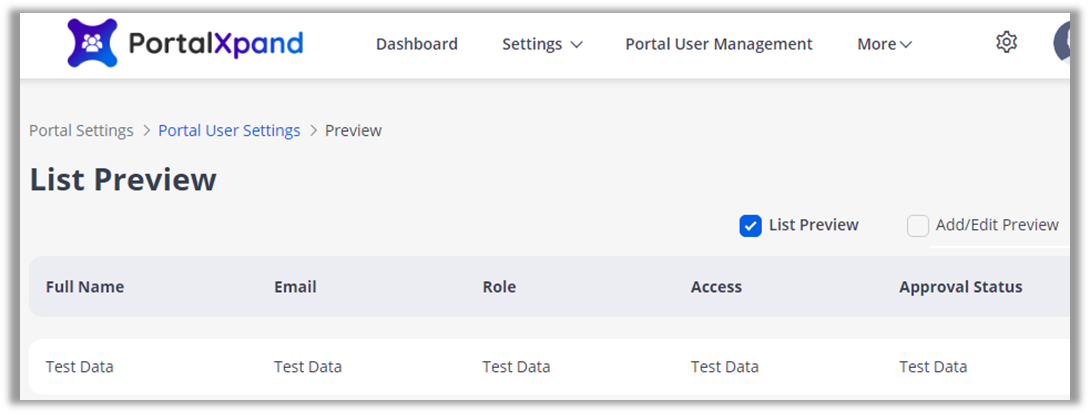The image size is (1091, 414).
Task: Click the Role column header
Action: (x=499, y=287)
